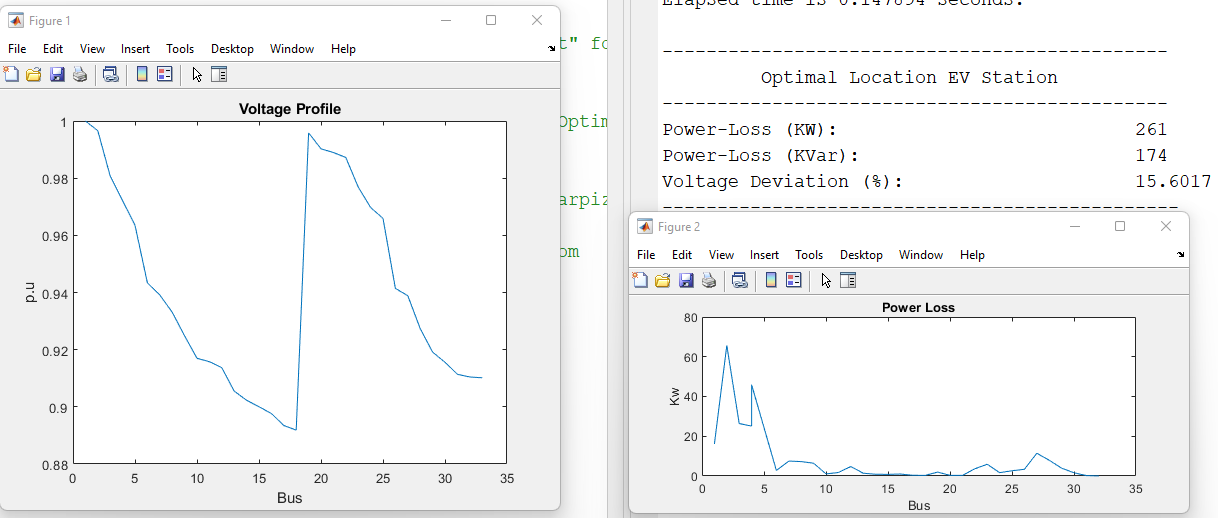Image resolution: width=1218 pixels, height=518 pixels.
Task: Open File menu in Figure 1
Action: click(18, 49)
